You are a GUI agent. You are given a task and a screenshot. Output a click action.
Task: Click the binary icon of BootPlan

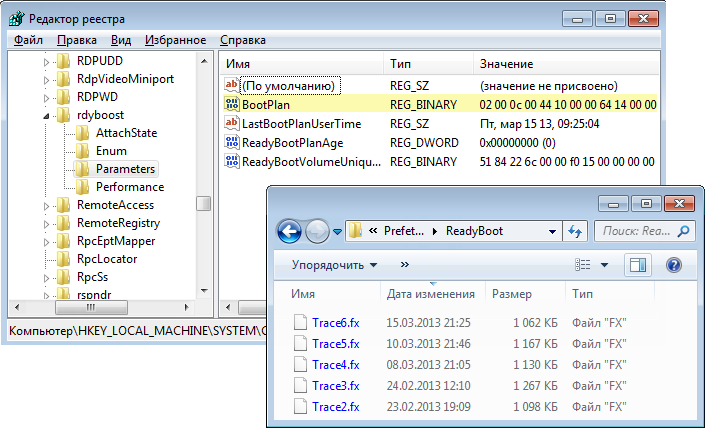[x=232, y=104]
